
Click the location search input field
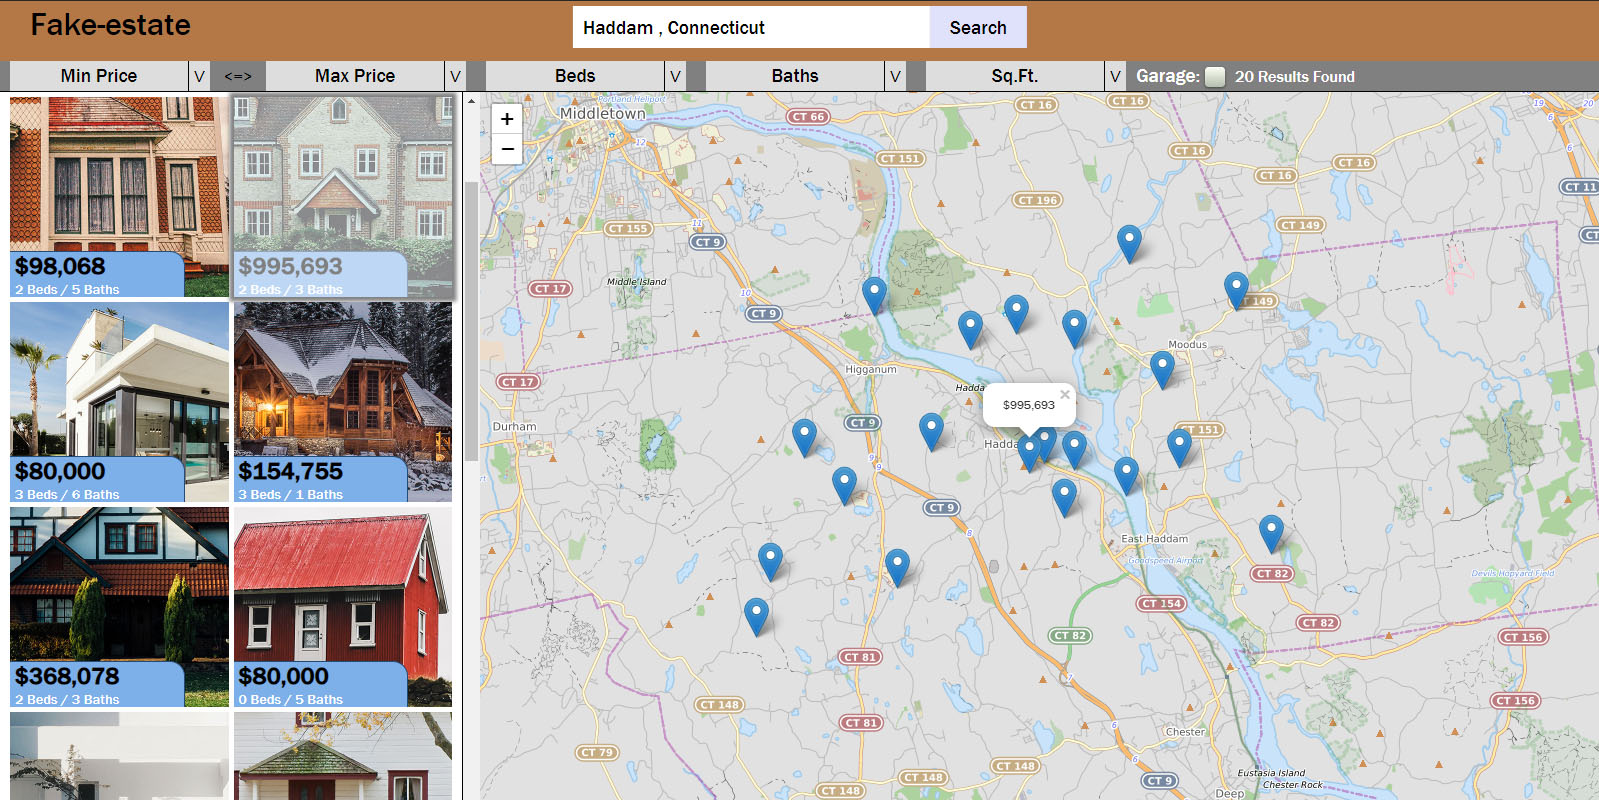pyautogui.click(x=751, y=28)
